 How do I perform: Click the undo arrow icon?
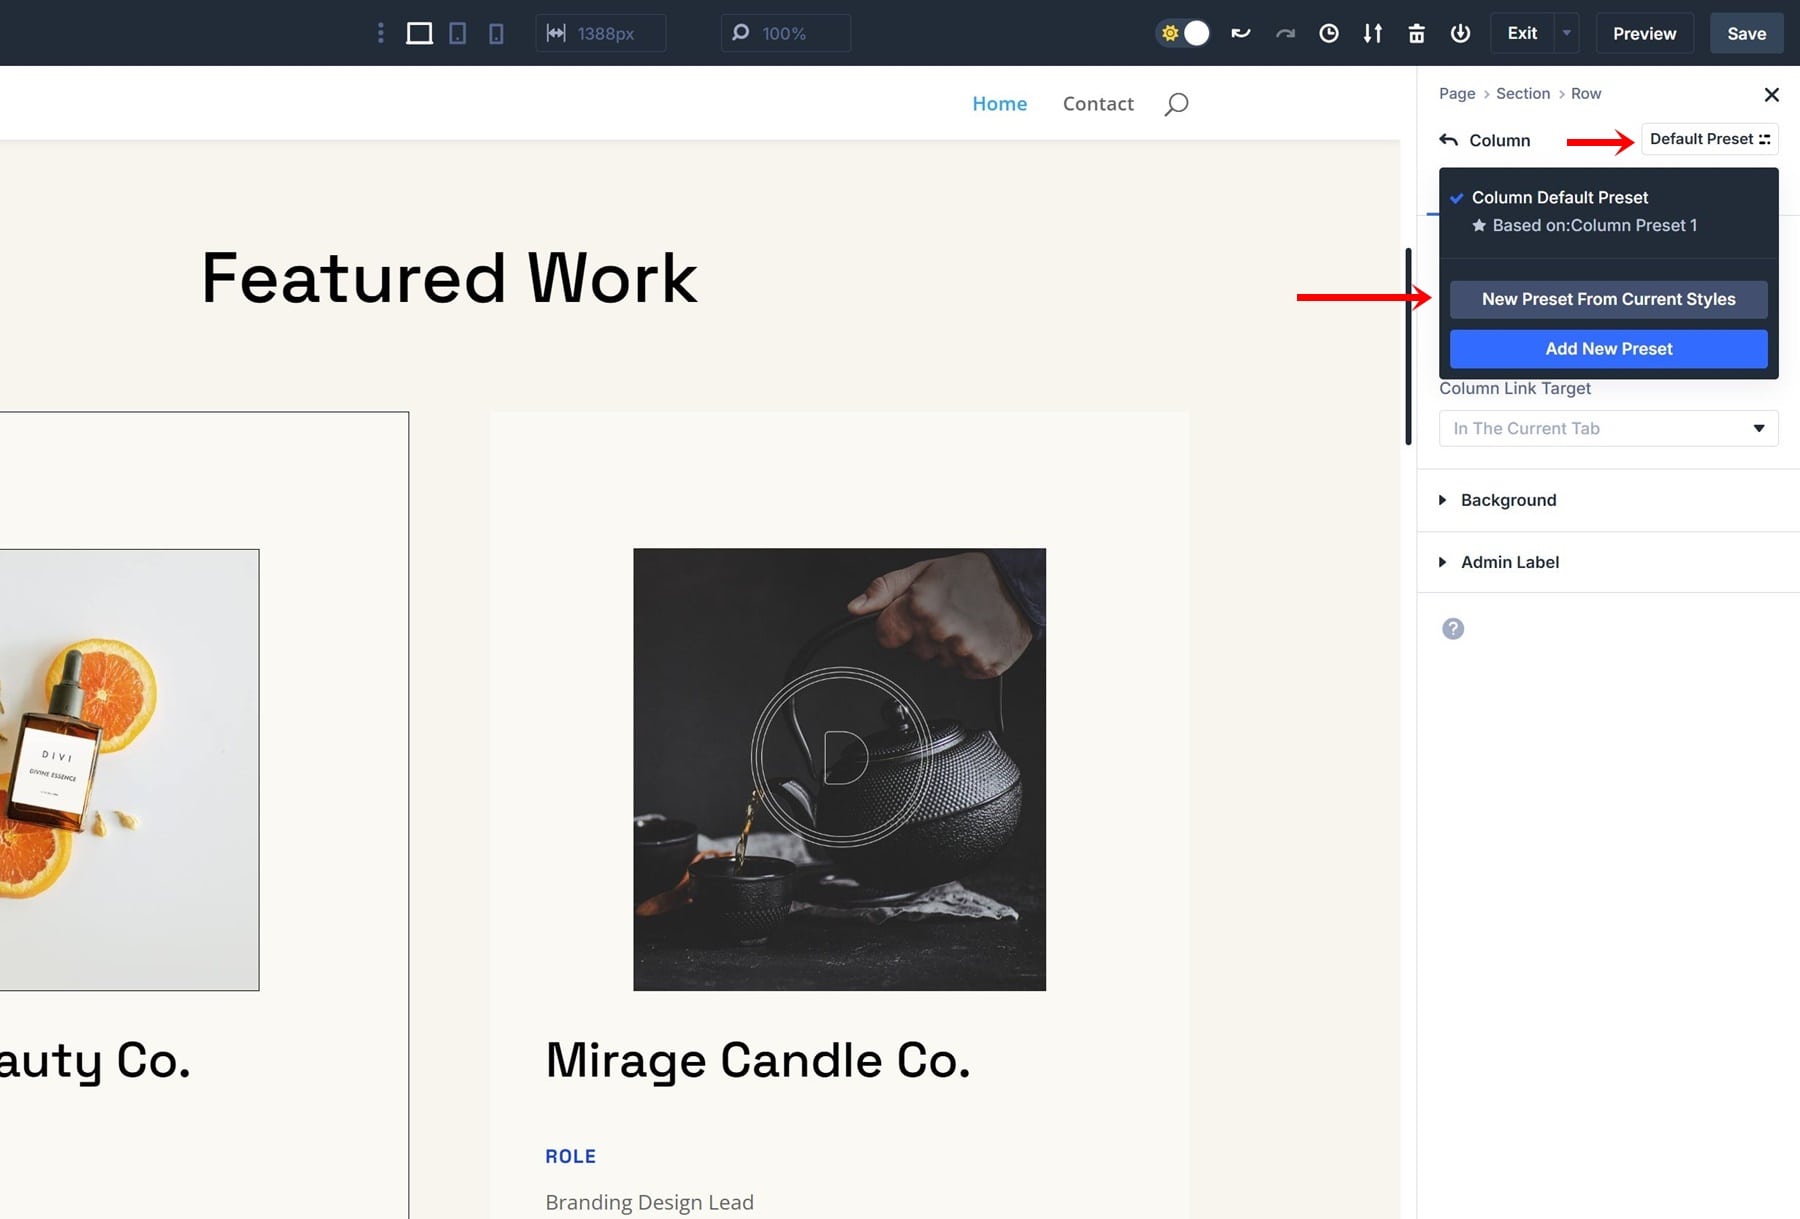point(1241,34)
